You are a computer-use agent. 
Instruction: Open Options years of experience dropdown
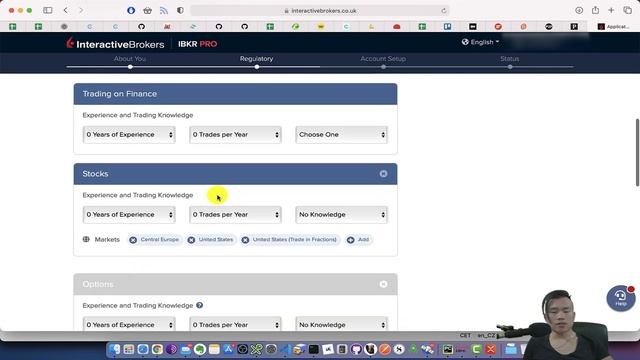pos(129,324)
